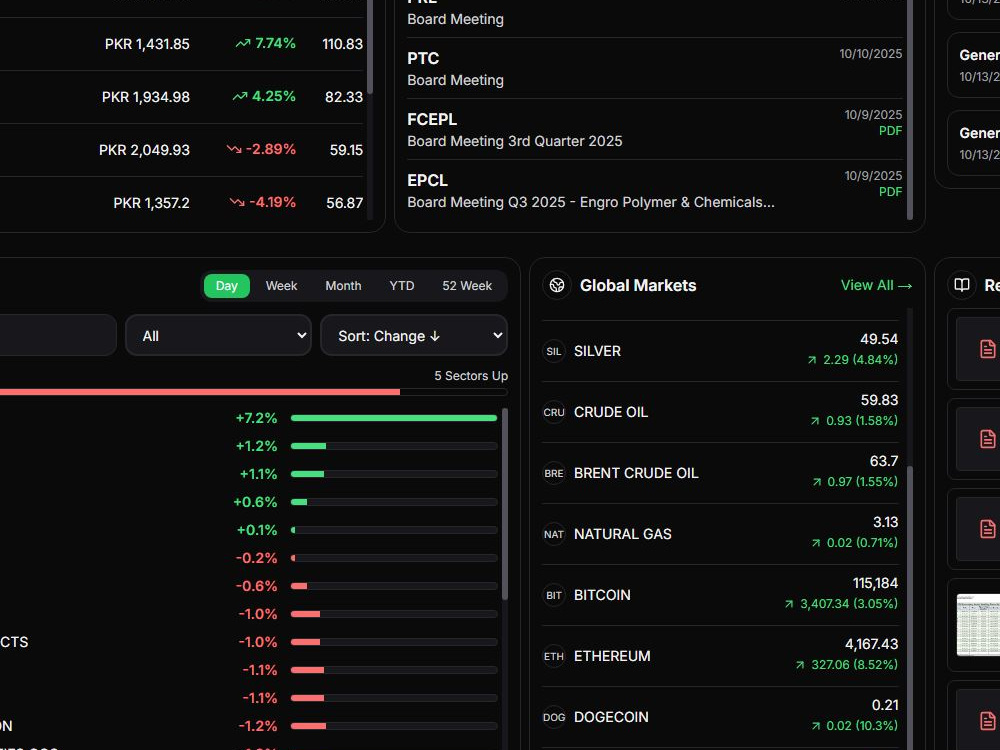Click the announcements panel scrollbar
This screenshot has width=1000, height=750.
click(x=910, y=110)
